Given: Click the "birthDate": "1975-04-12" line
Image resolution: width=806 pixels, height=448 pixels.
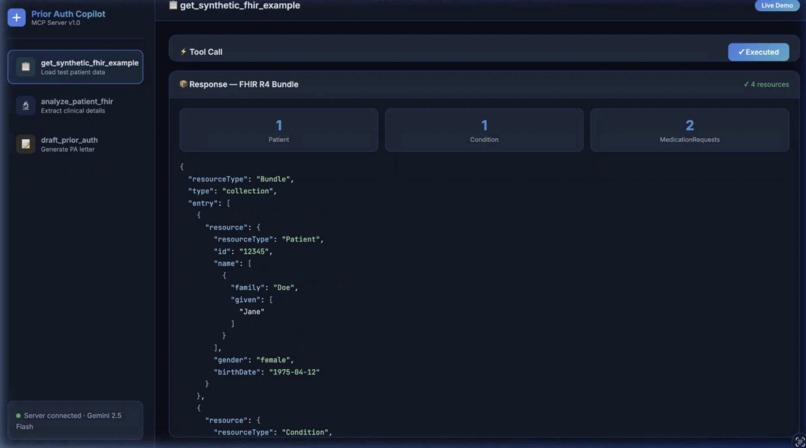Looking at the screenshot, I should pos(267,372).
